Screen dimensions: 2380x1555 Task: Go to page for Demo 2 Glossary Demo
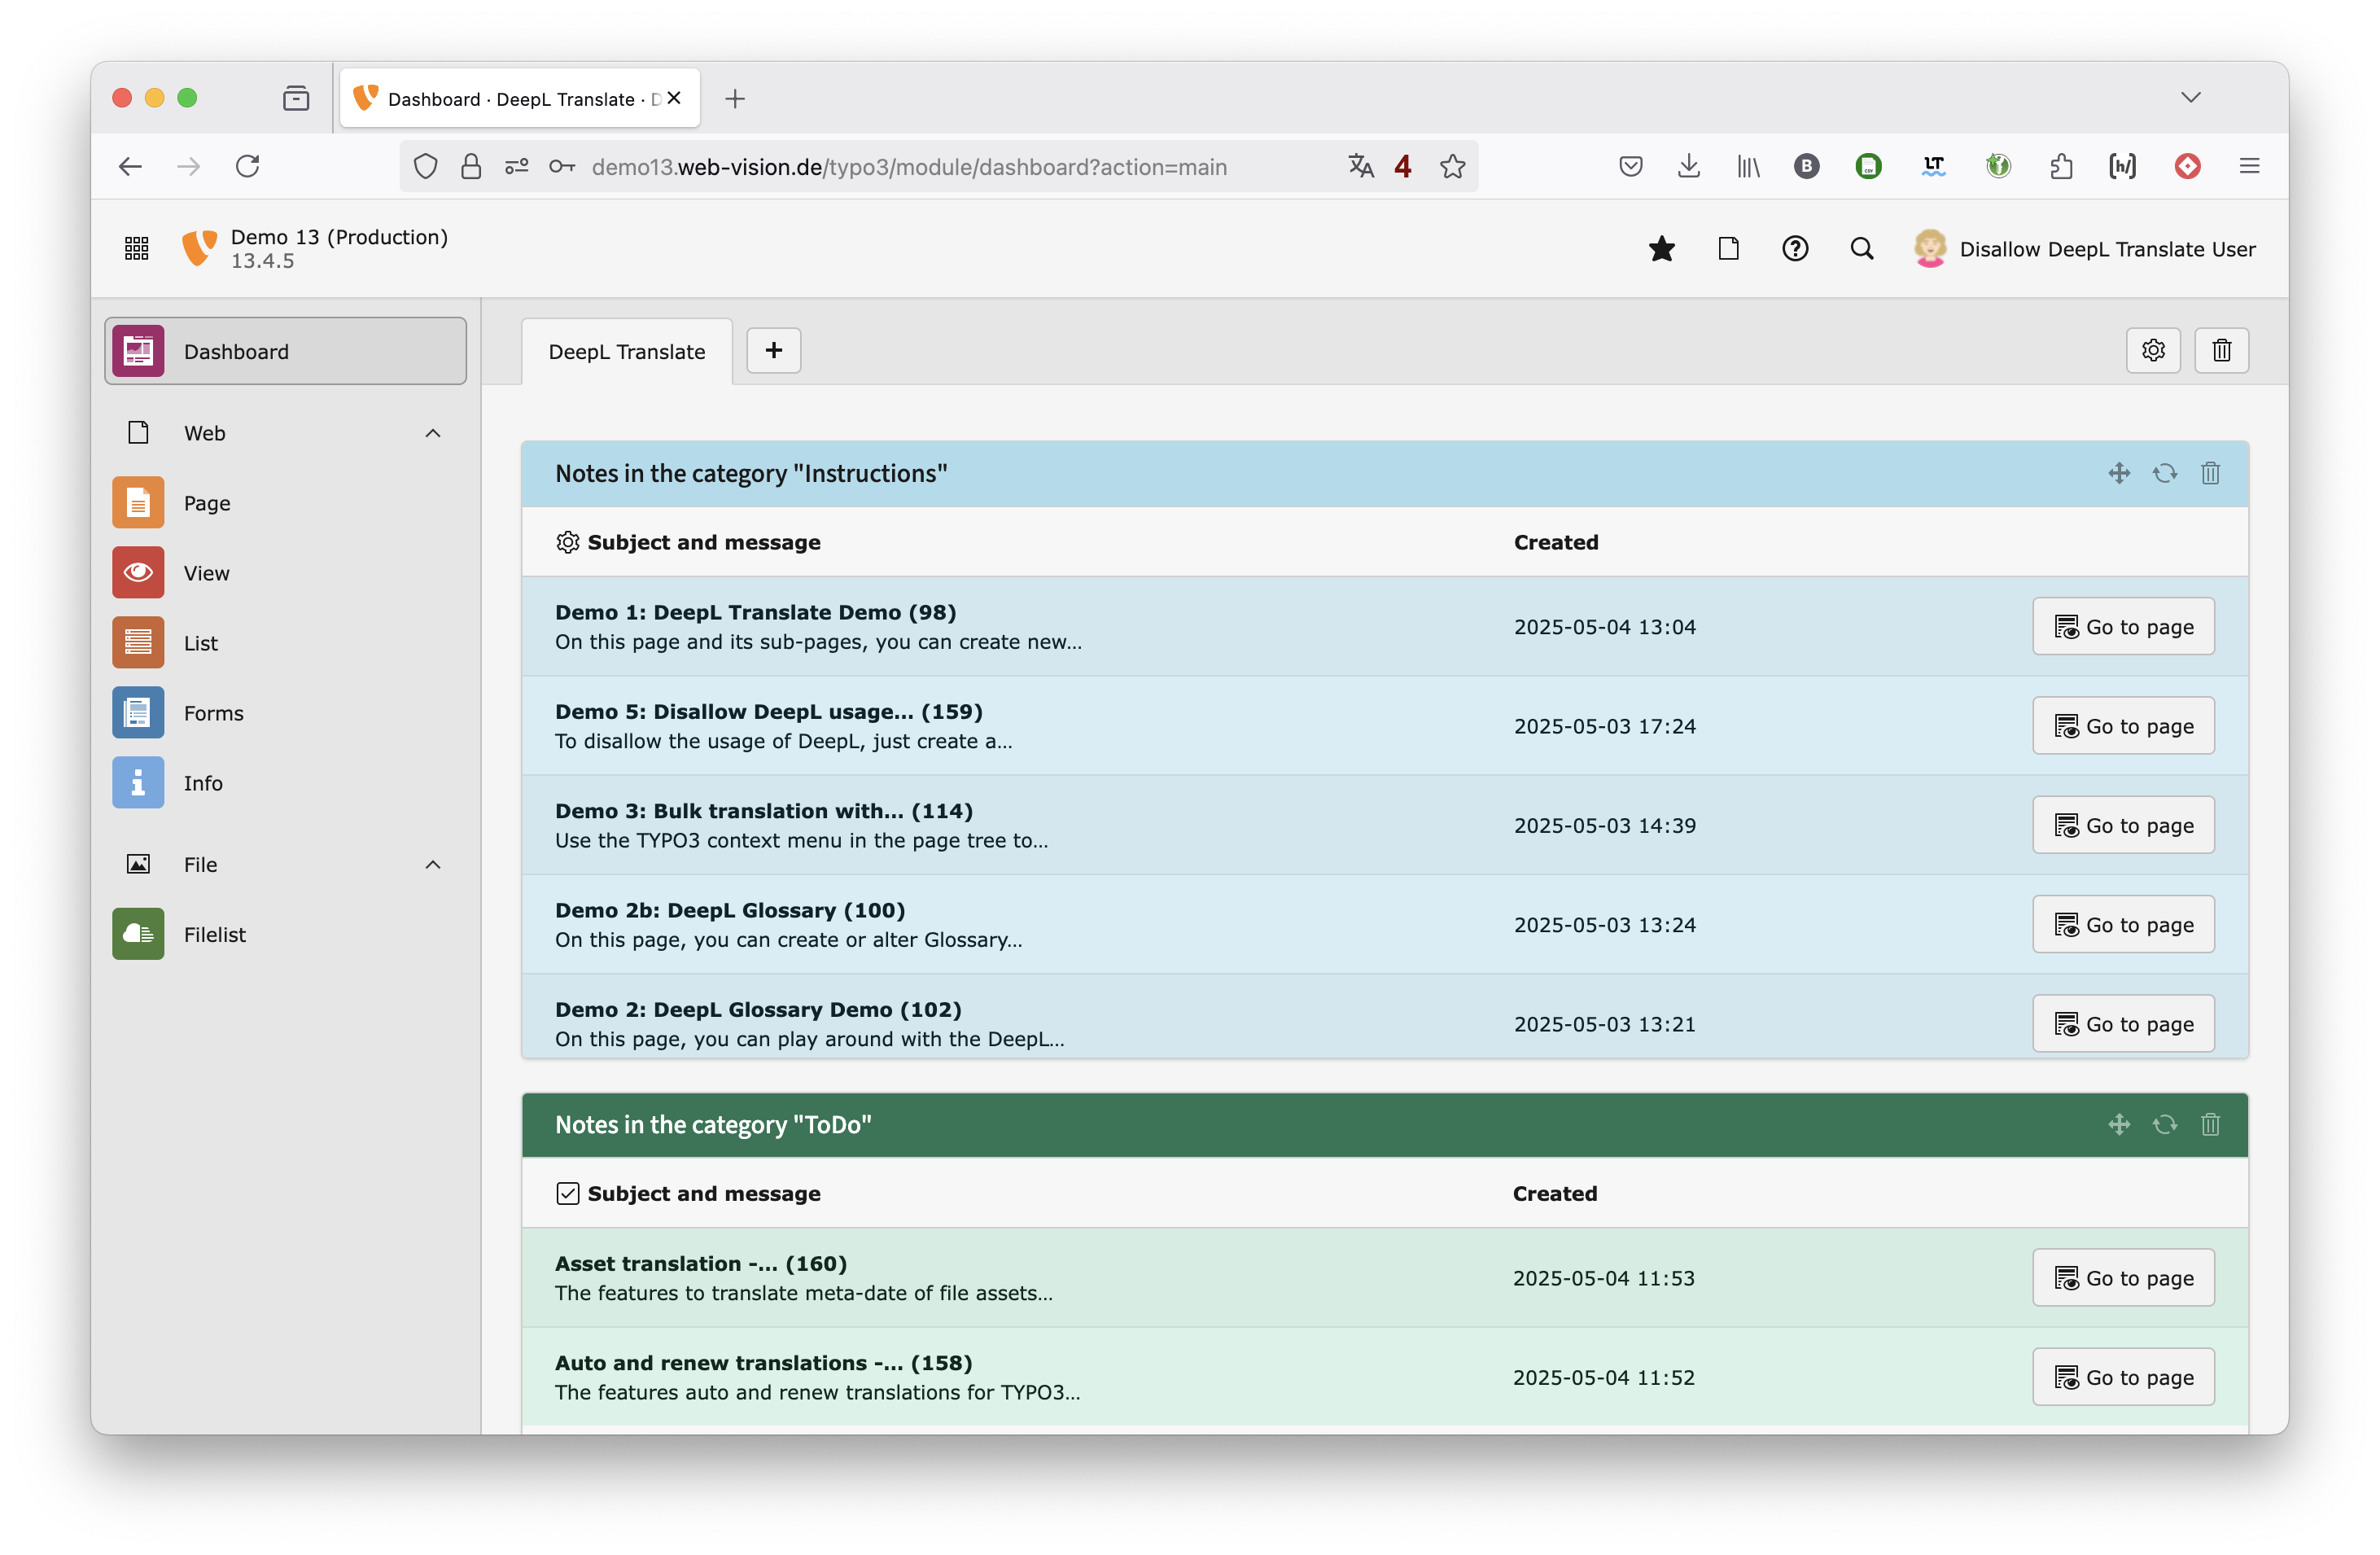pyautogui.click(x=2123, y=1024)
